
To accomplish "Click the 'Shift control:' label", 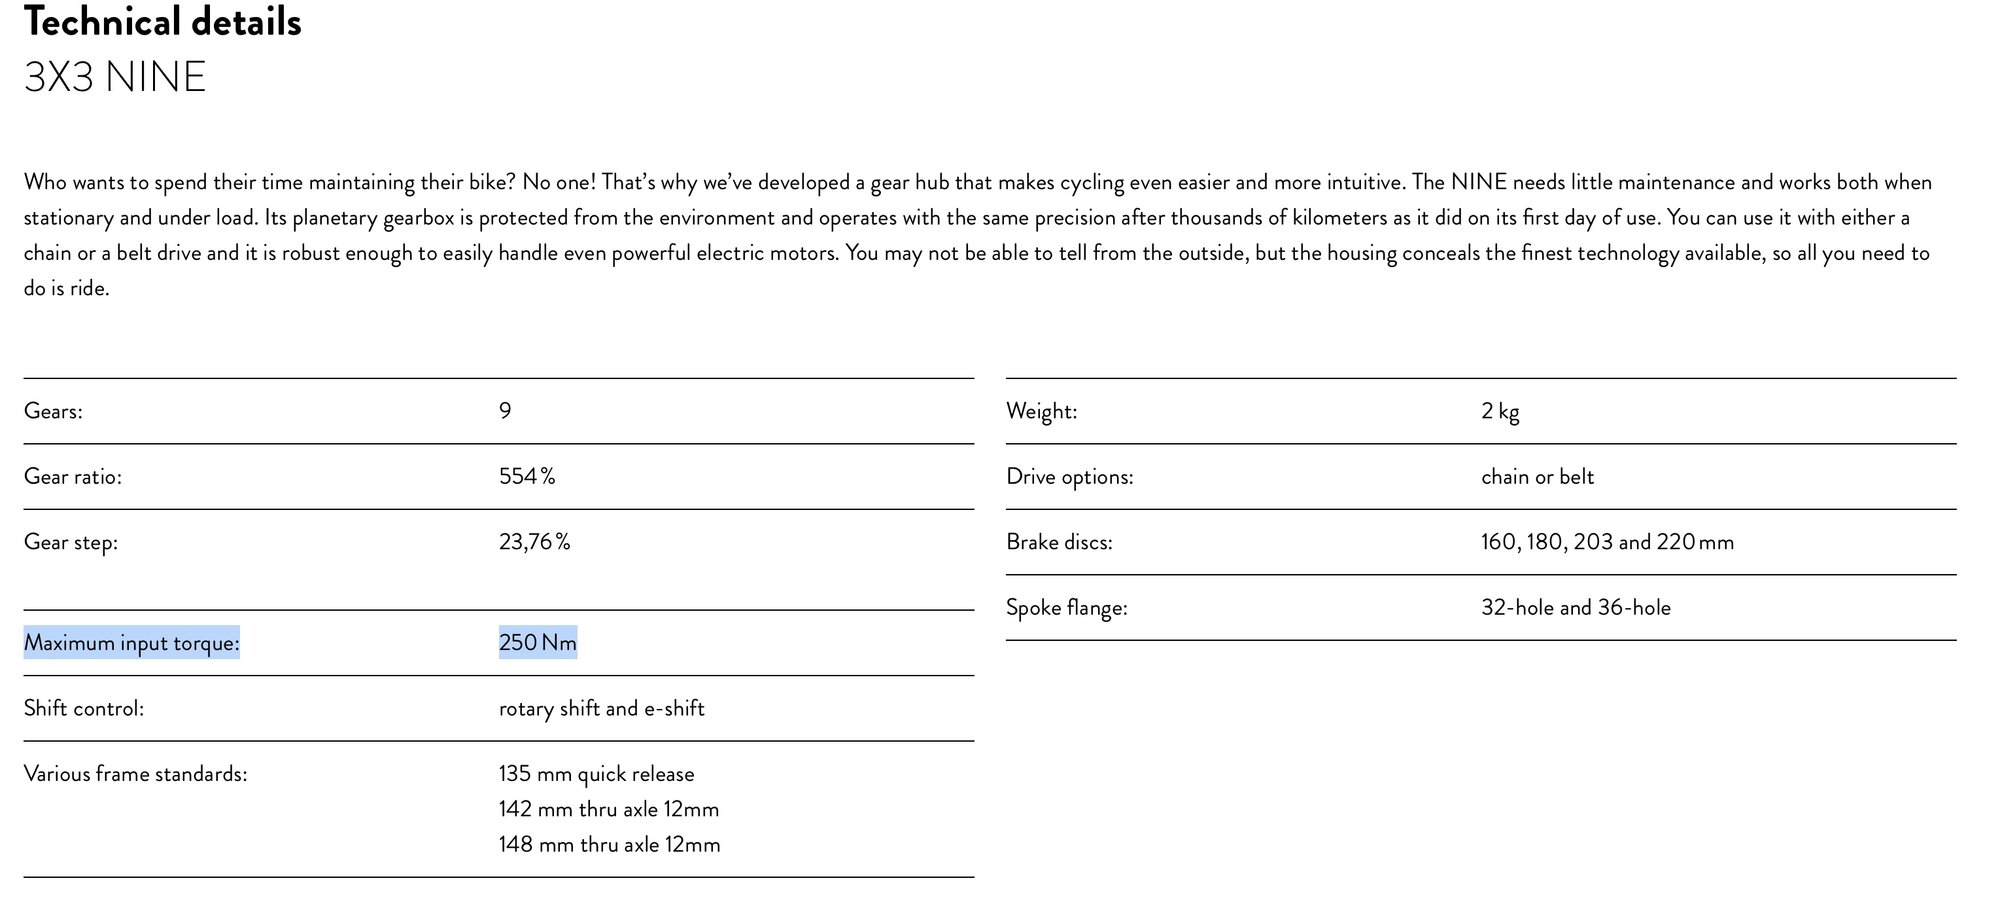I will point(84,709).
